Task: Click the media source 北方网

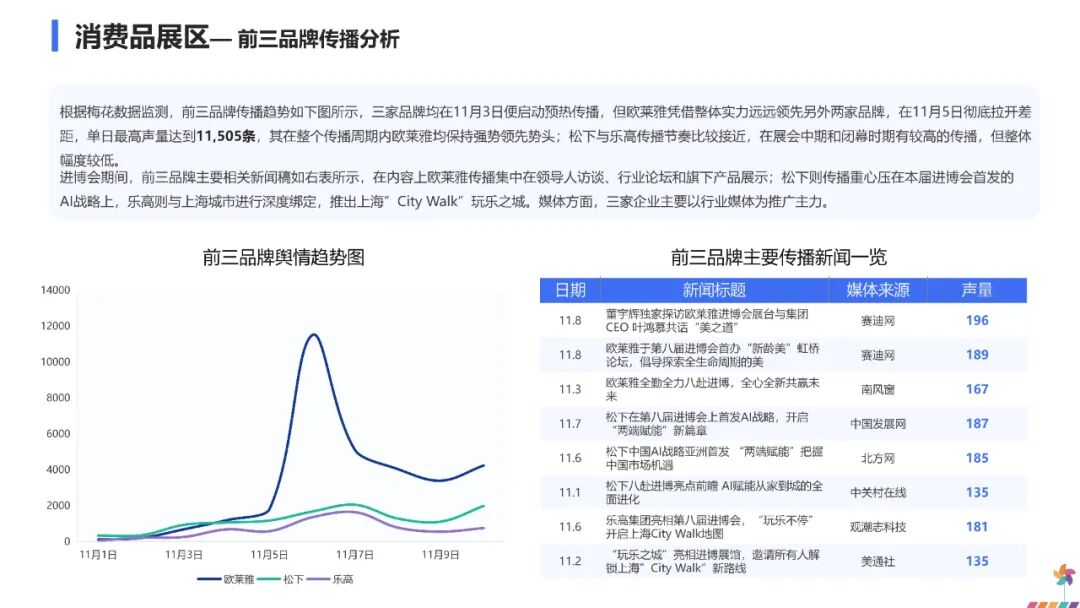Action: [878, 459]
